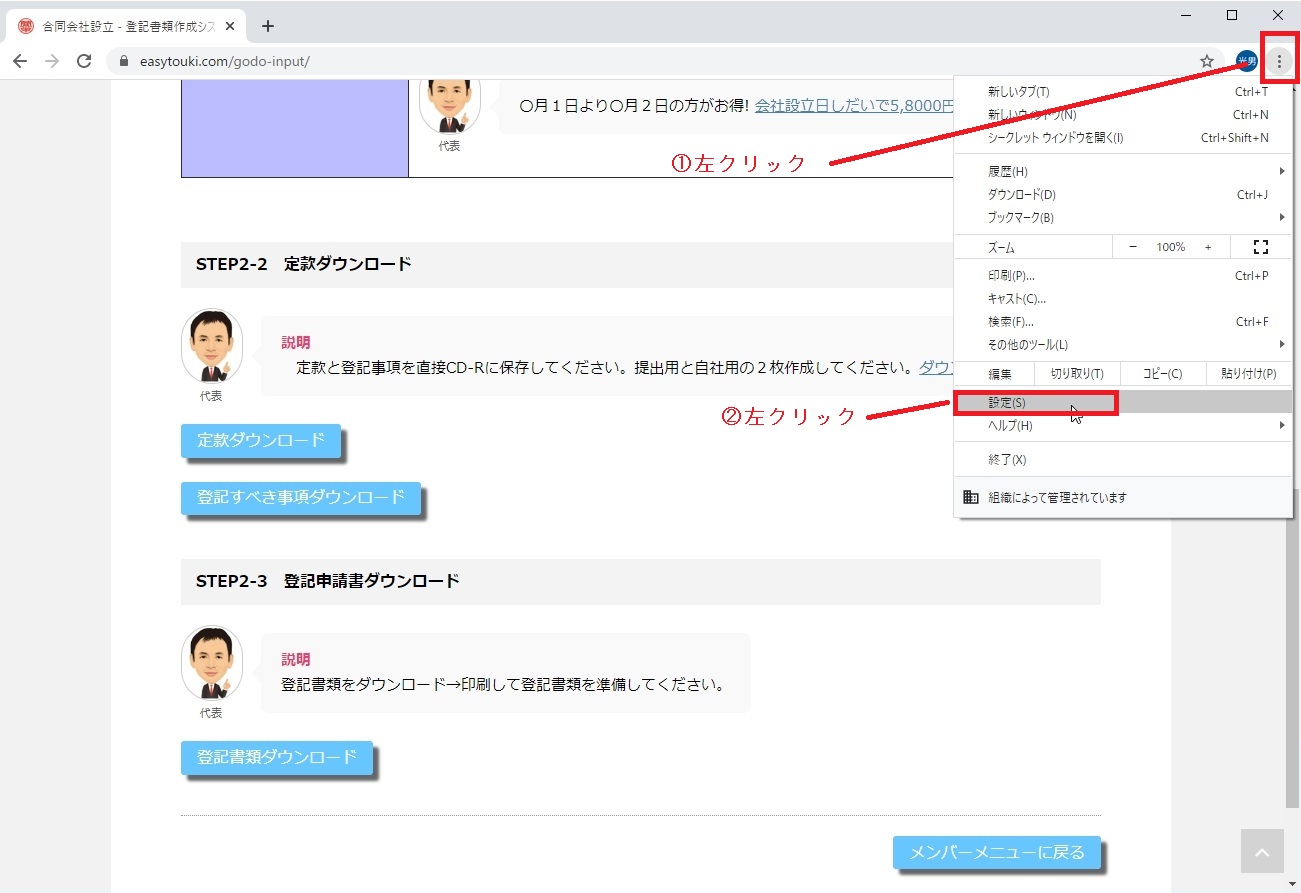The height and width of the screenshot is (893, 1301).
Task: Increase zoom with the plus button
Action: click(x=1208, y=247)
